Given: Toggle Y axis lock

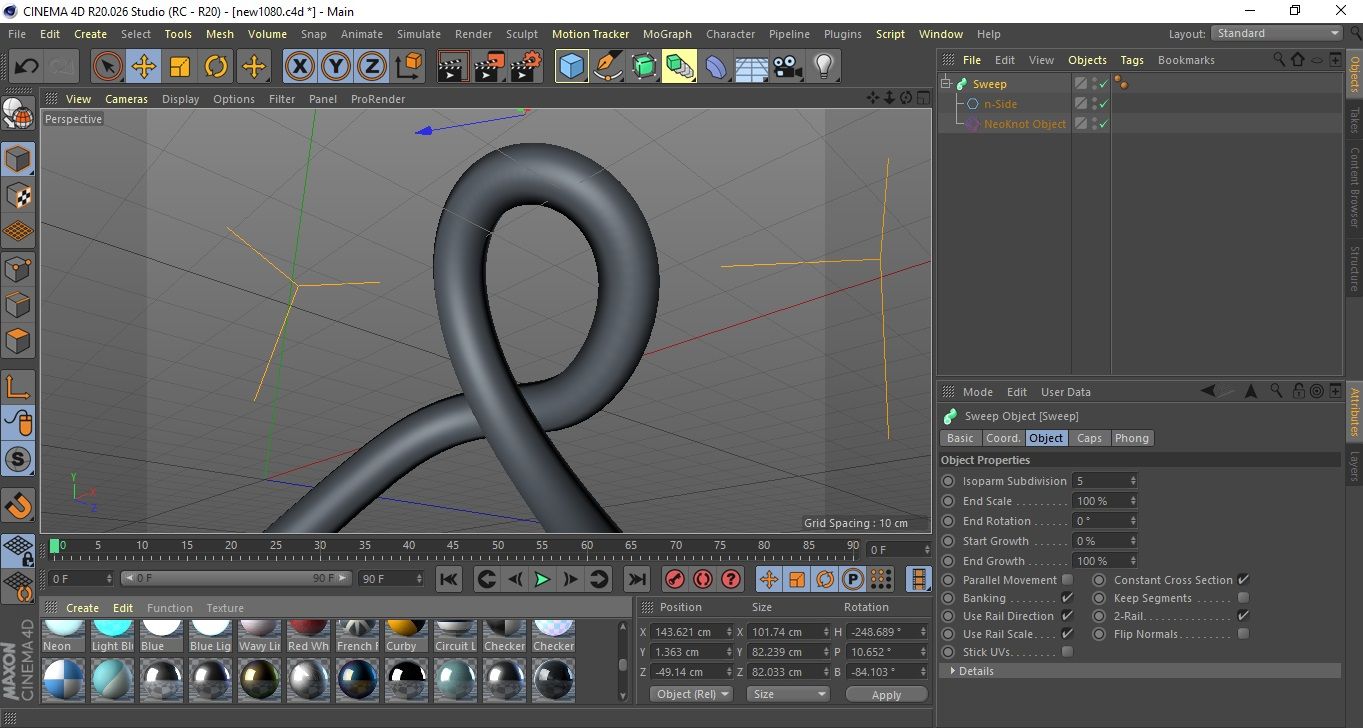Looking at the screenshot, I should (x=336, y=67).
